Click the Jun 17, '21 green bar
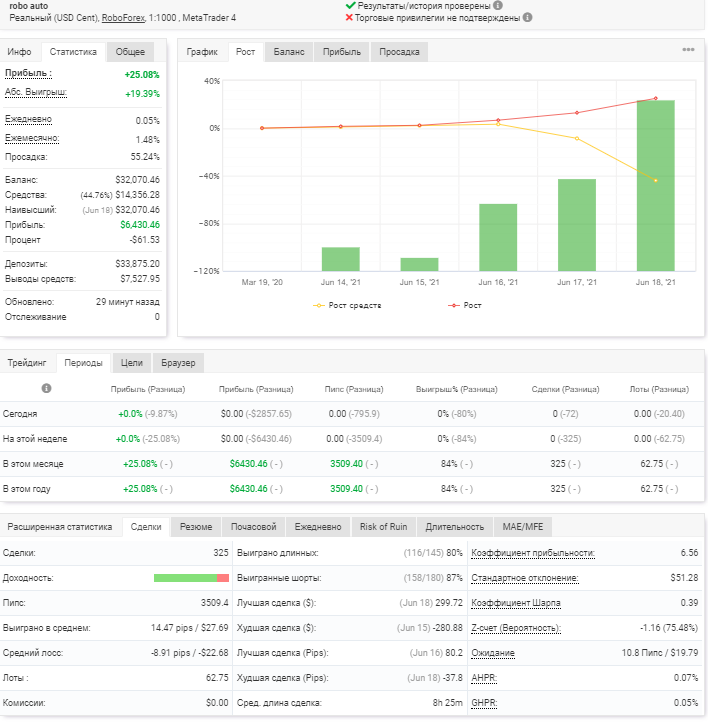 tap(577, 225)
